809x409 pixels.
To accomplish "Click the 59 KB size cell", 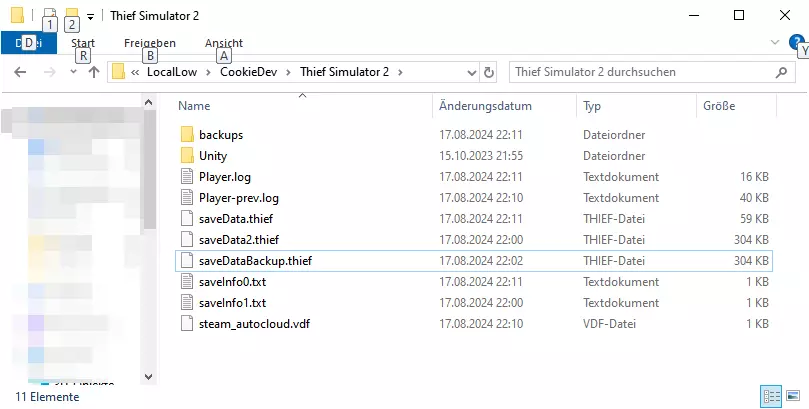I will (754, 219).
